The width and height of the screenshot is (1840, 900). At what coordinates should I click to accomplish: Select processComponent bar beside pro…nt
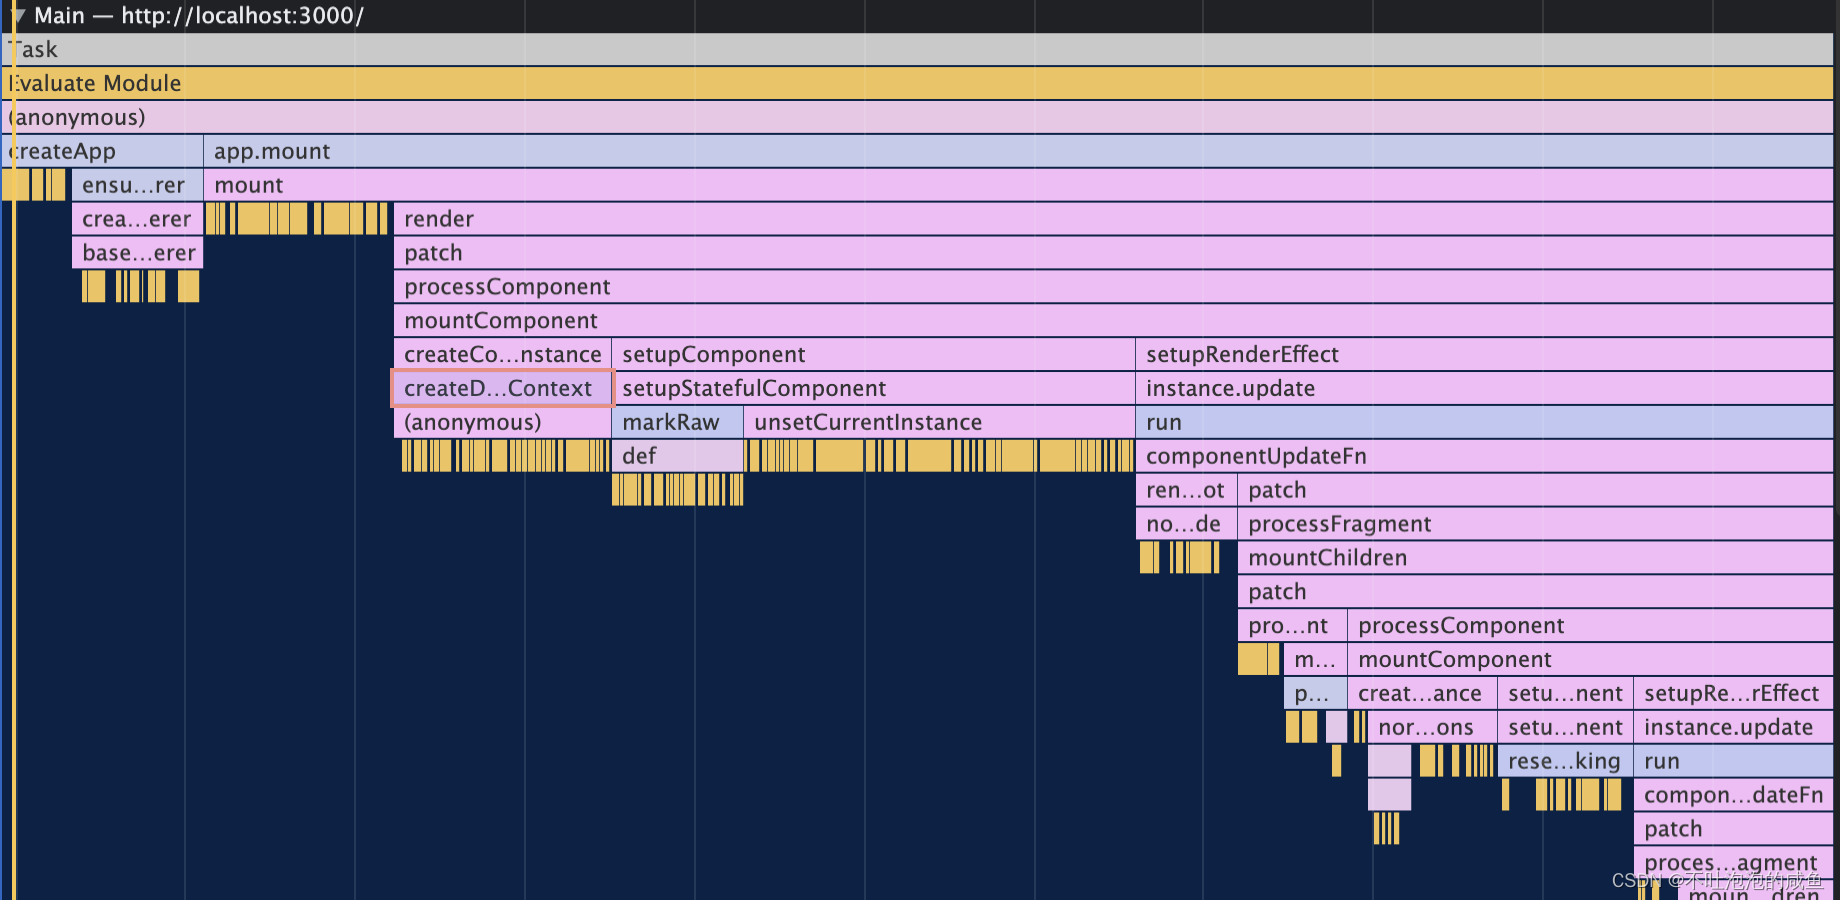click(1591, 627)
